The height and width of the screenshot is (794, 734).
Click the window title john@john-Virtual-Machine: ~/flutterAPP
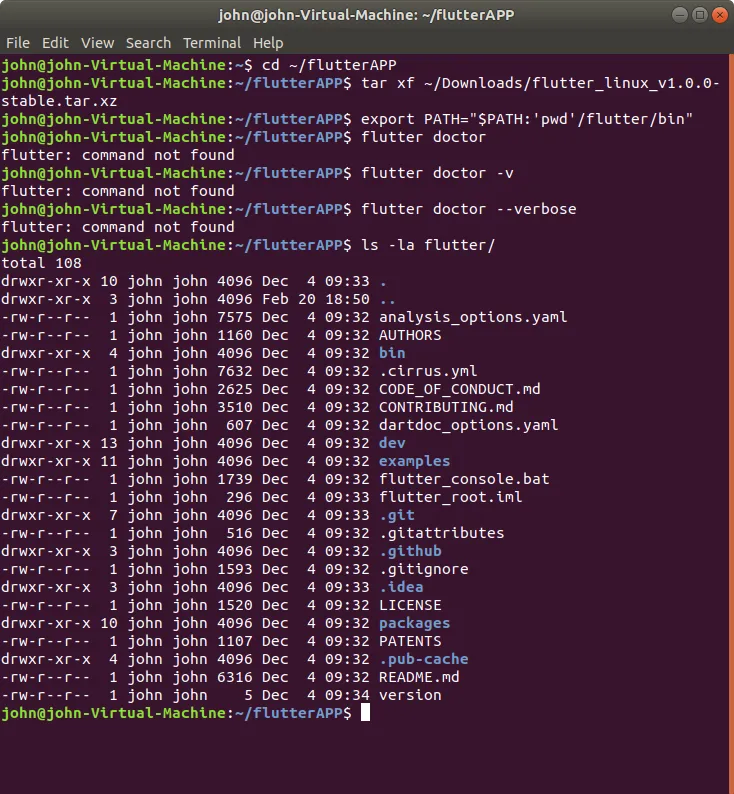pos(366,15)
